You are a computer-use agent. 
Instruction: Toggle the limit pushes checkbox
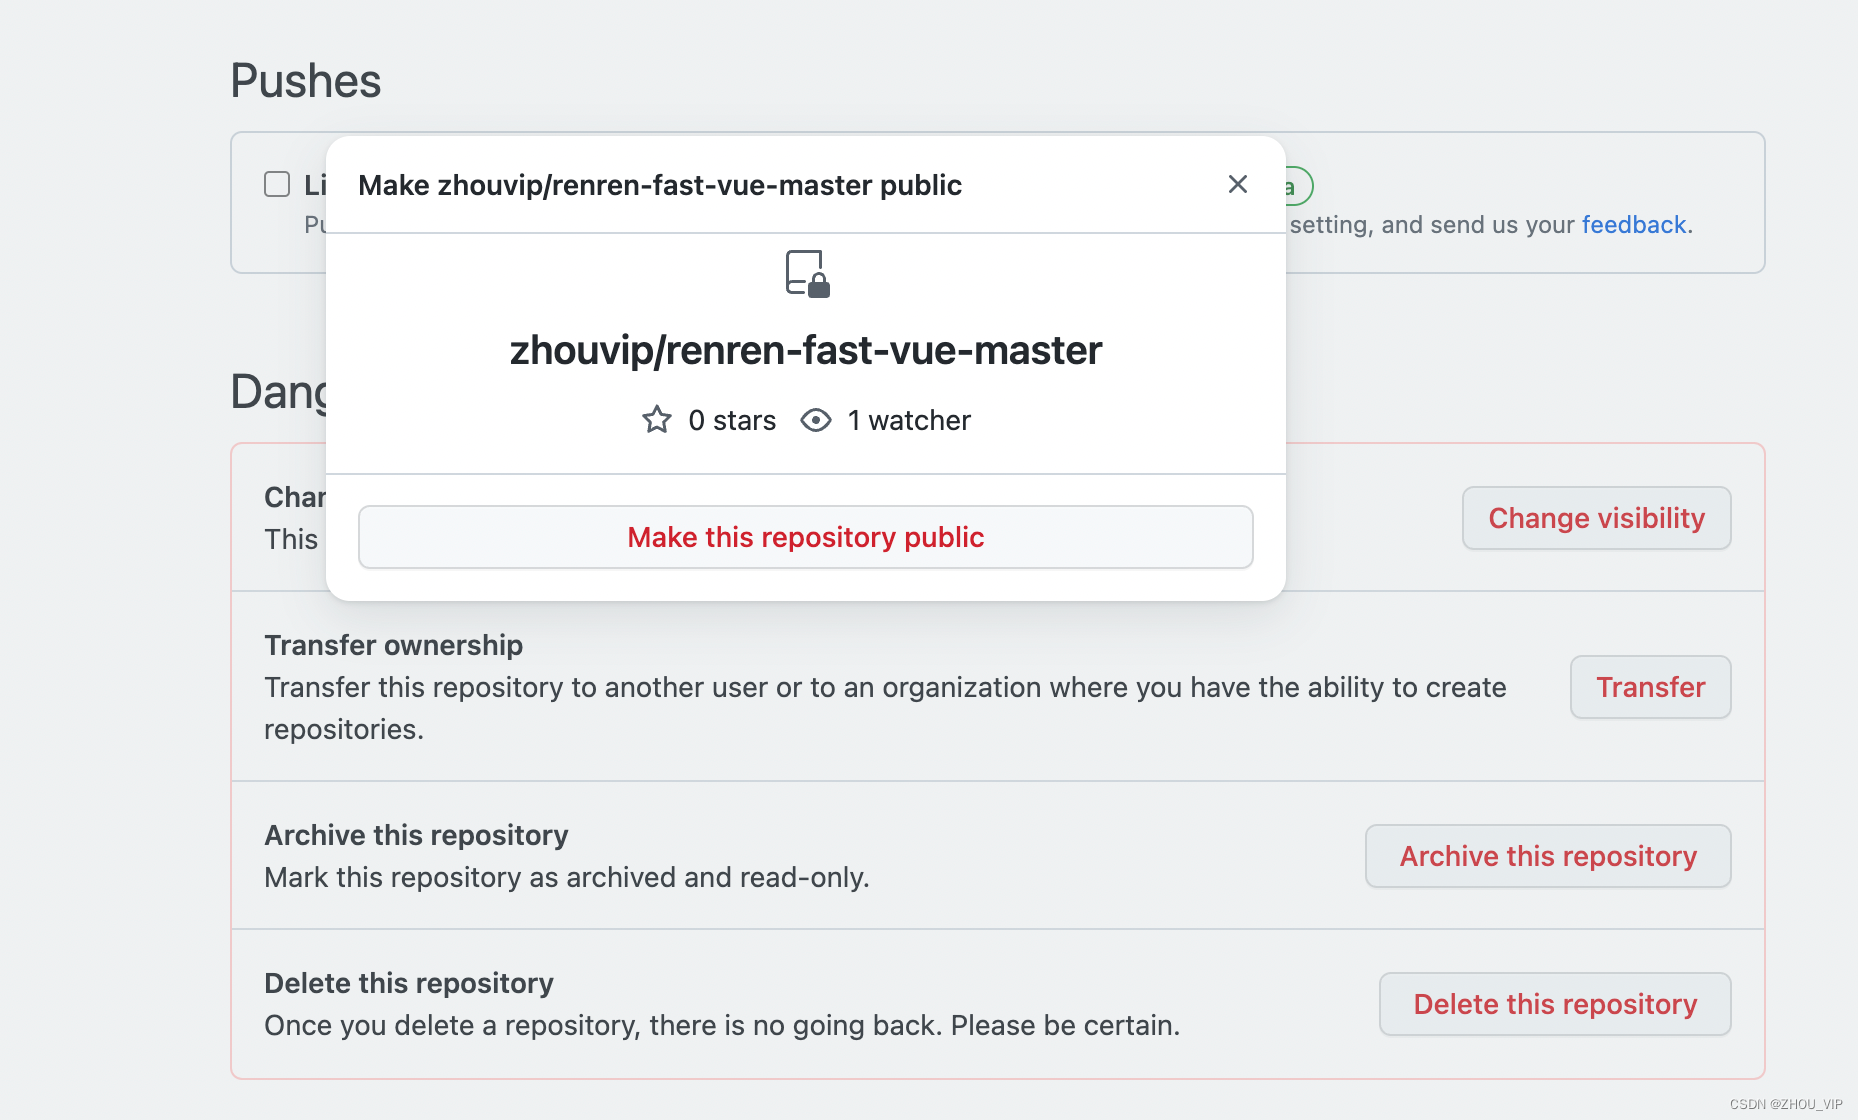pyautogui.click(x=277, y=184)
